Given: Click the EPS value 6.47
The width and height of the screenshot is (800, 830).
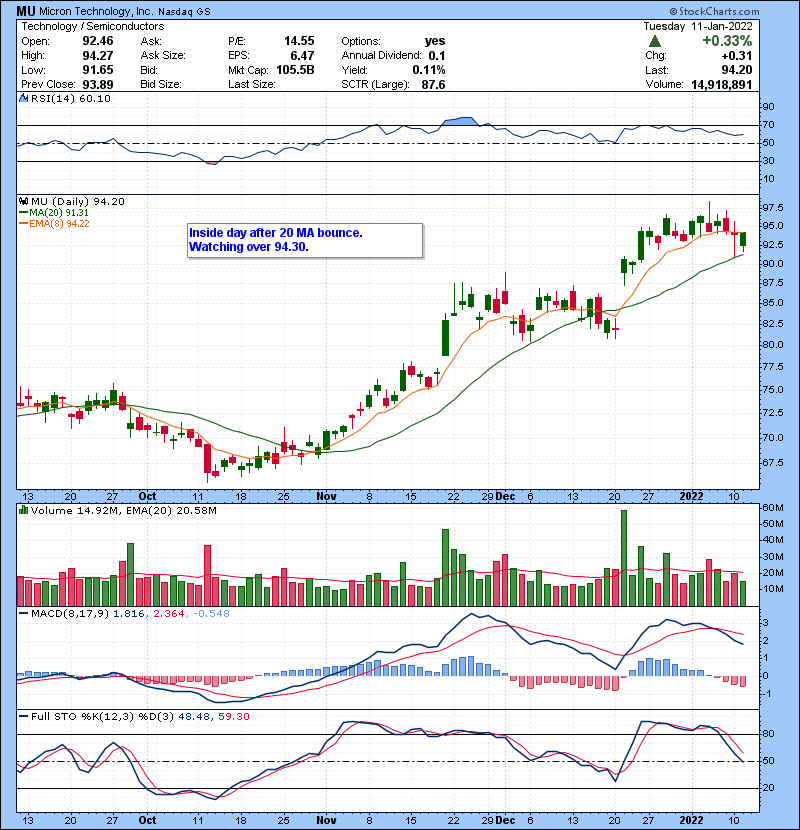Looking at the screenshot, I should (302, 56).
